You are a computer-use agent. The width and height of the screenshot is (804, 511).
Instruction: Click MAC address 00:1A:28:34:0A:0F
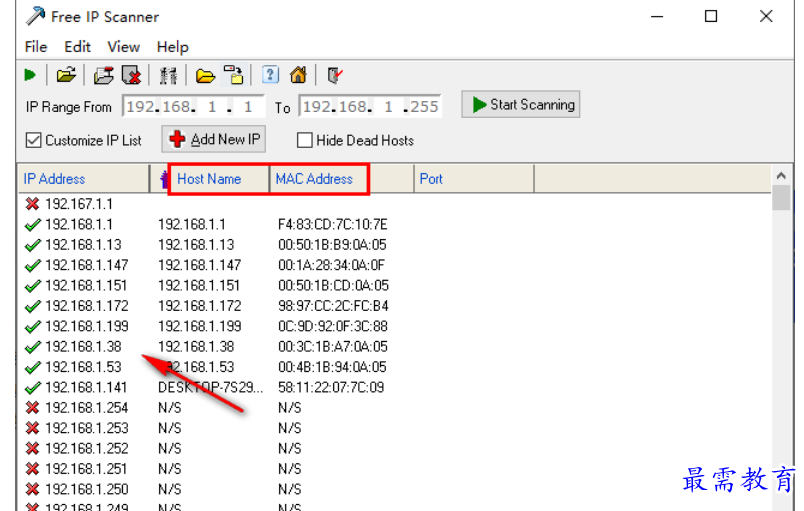tap(331, 265)
